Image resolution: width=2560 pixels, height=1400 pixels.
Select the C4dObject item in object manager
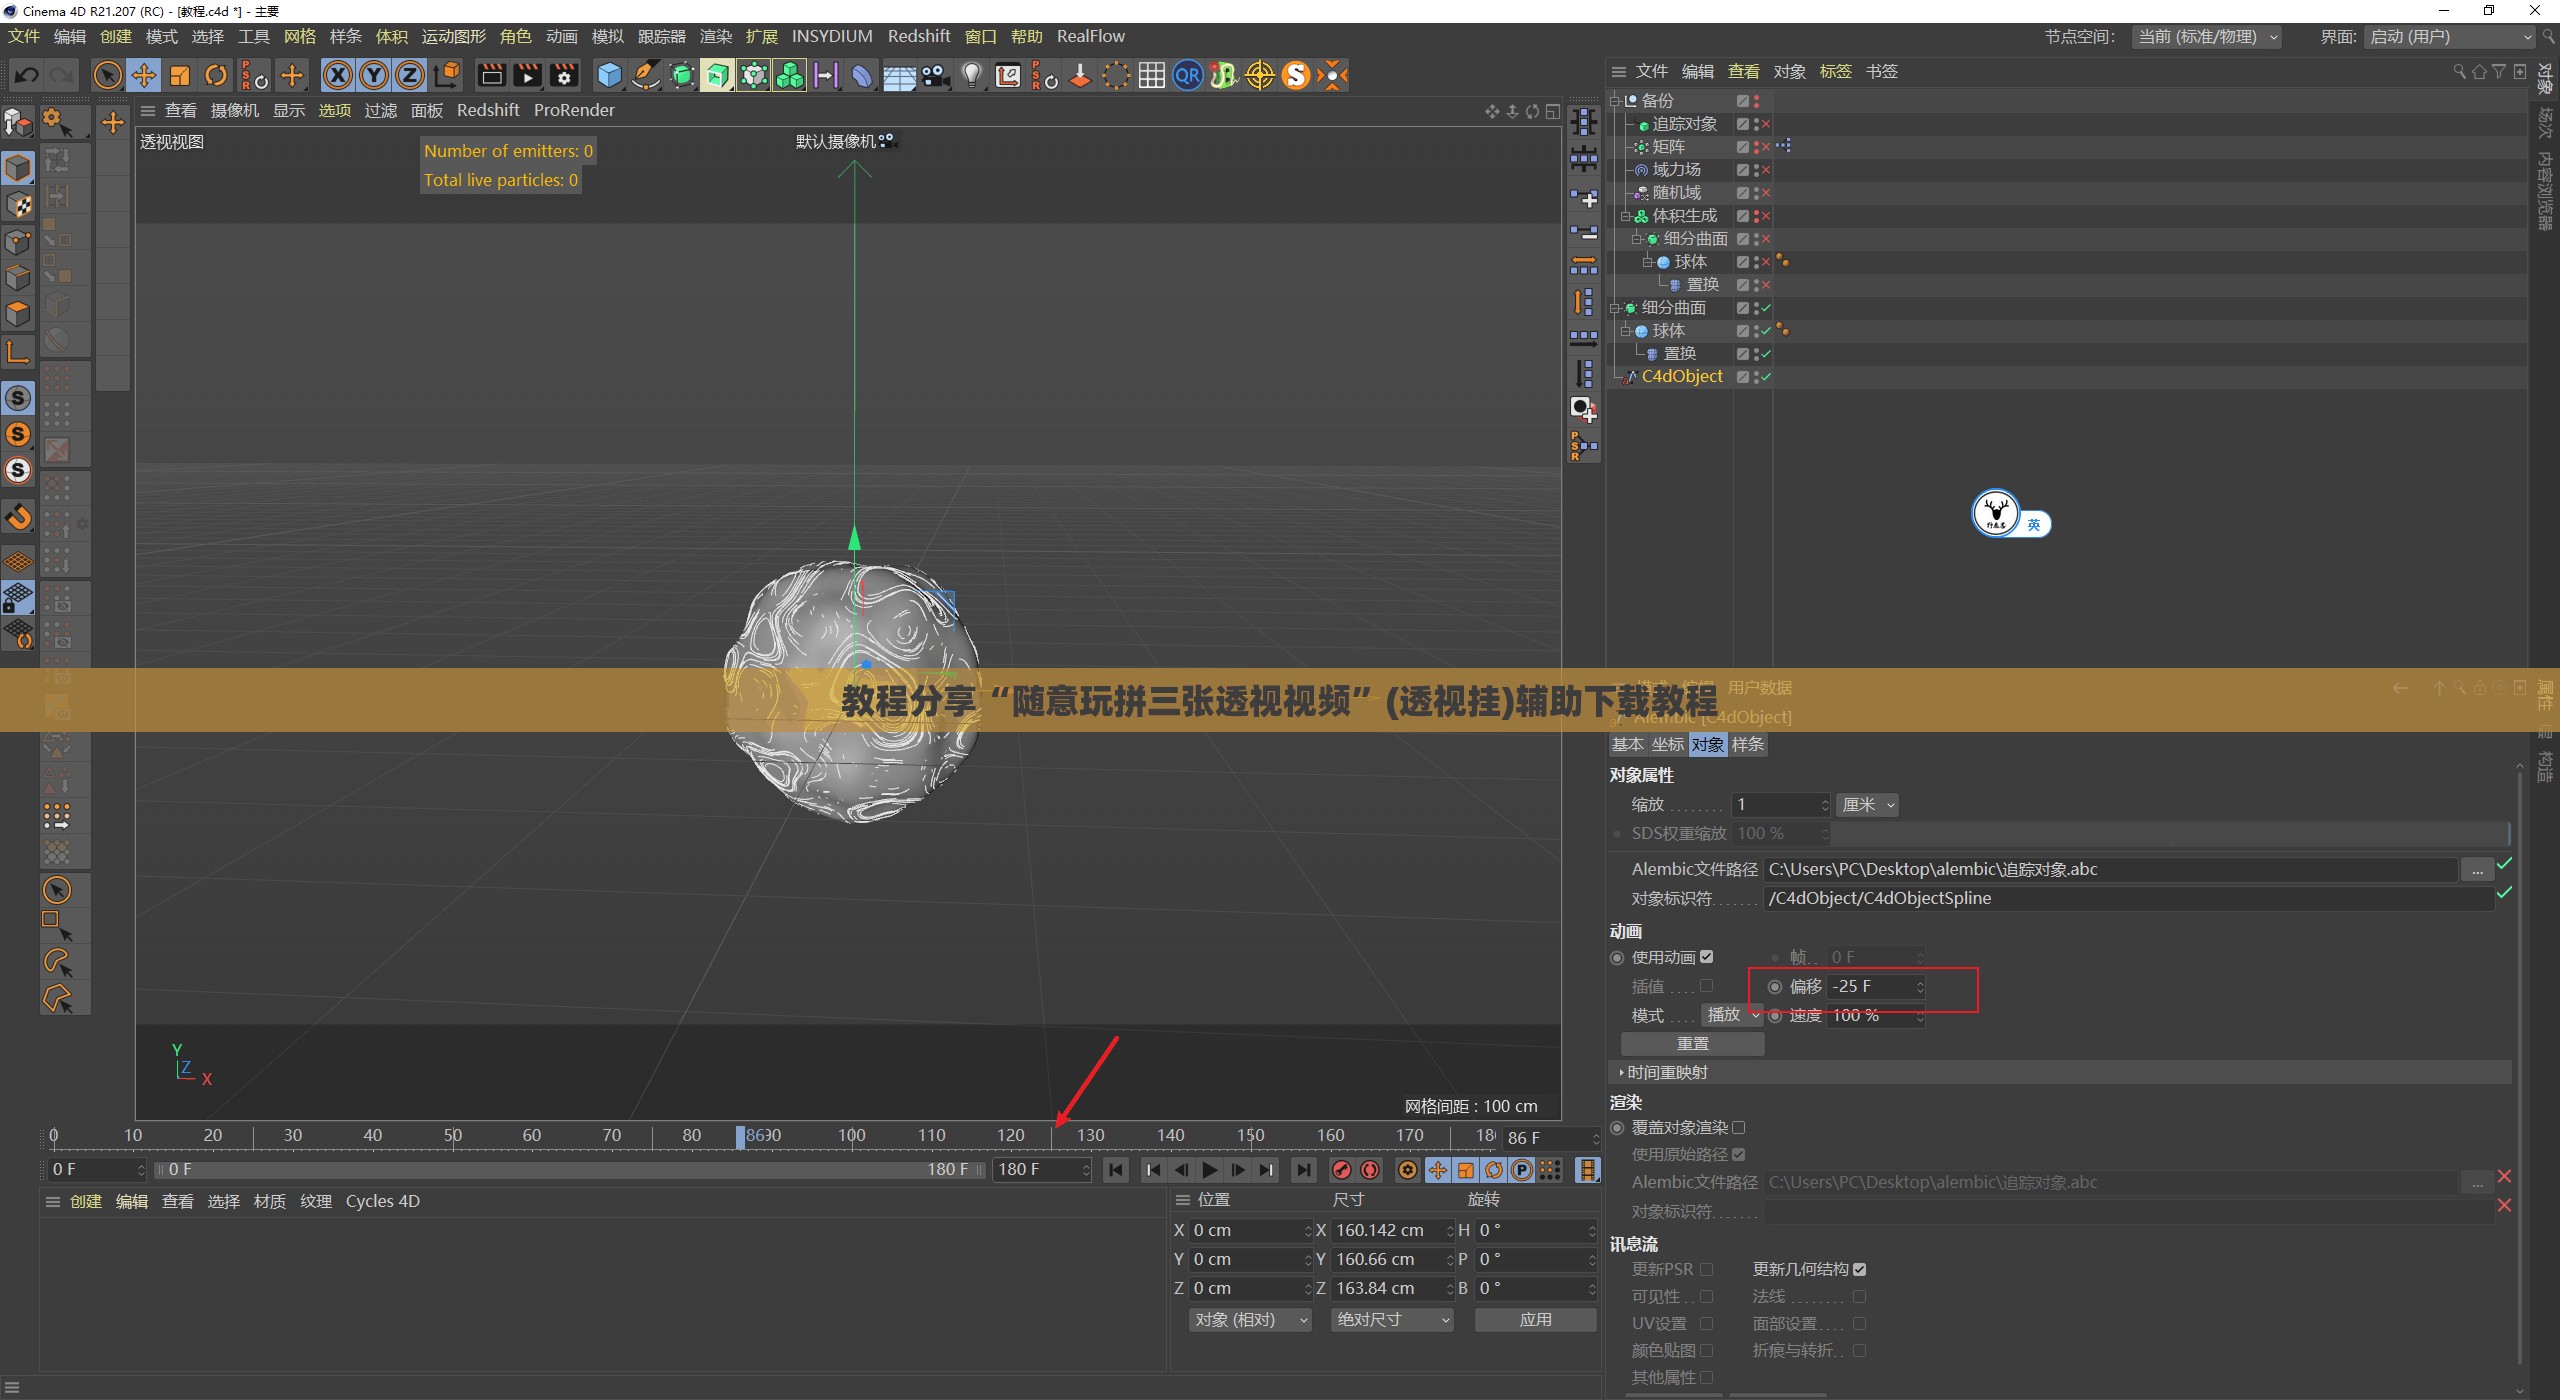(1682, 377)
